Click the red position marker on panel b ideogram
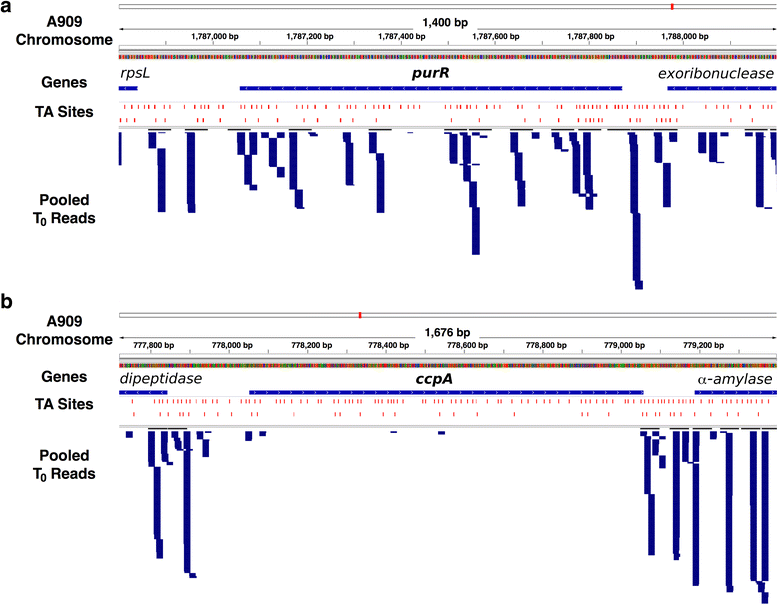 (x=359, y=315)
